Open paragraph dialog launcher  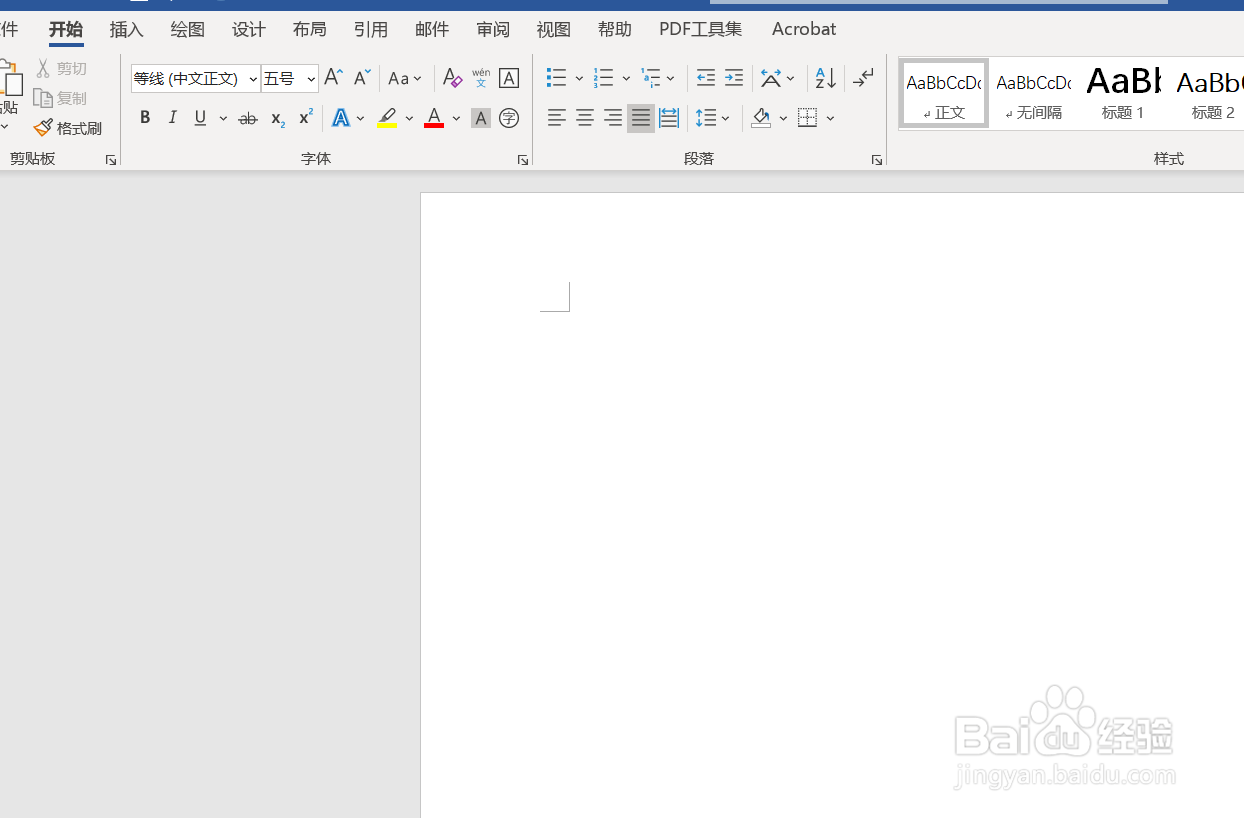877,160
